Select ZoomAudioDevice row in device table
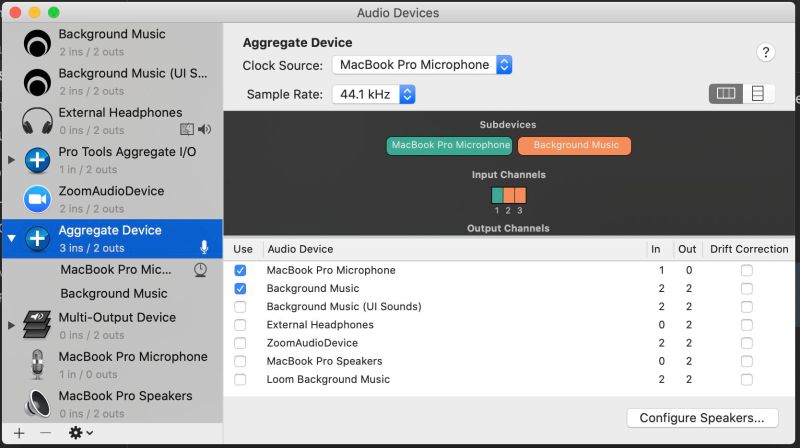 (509, 343)
